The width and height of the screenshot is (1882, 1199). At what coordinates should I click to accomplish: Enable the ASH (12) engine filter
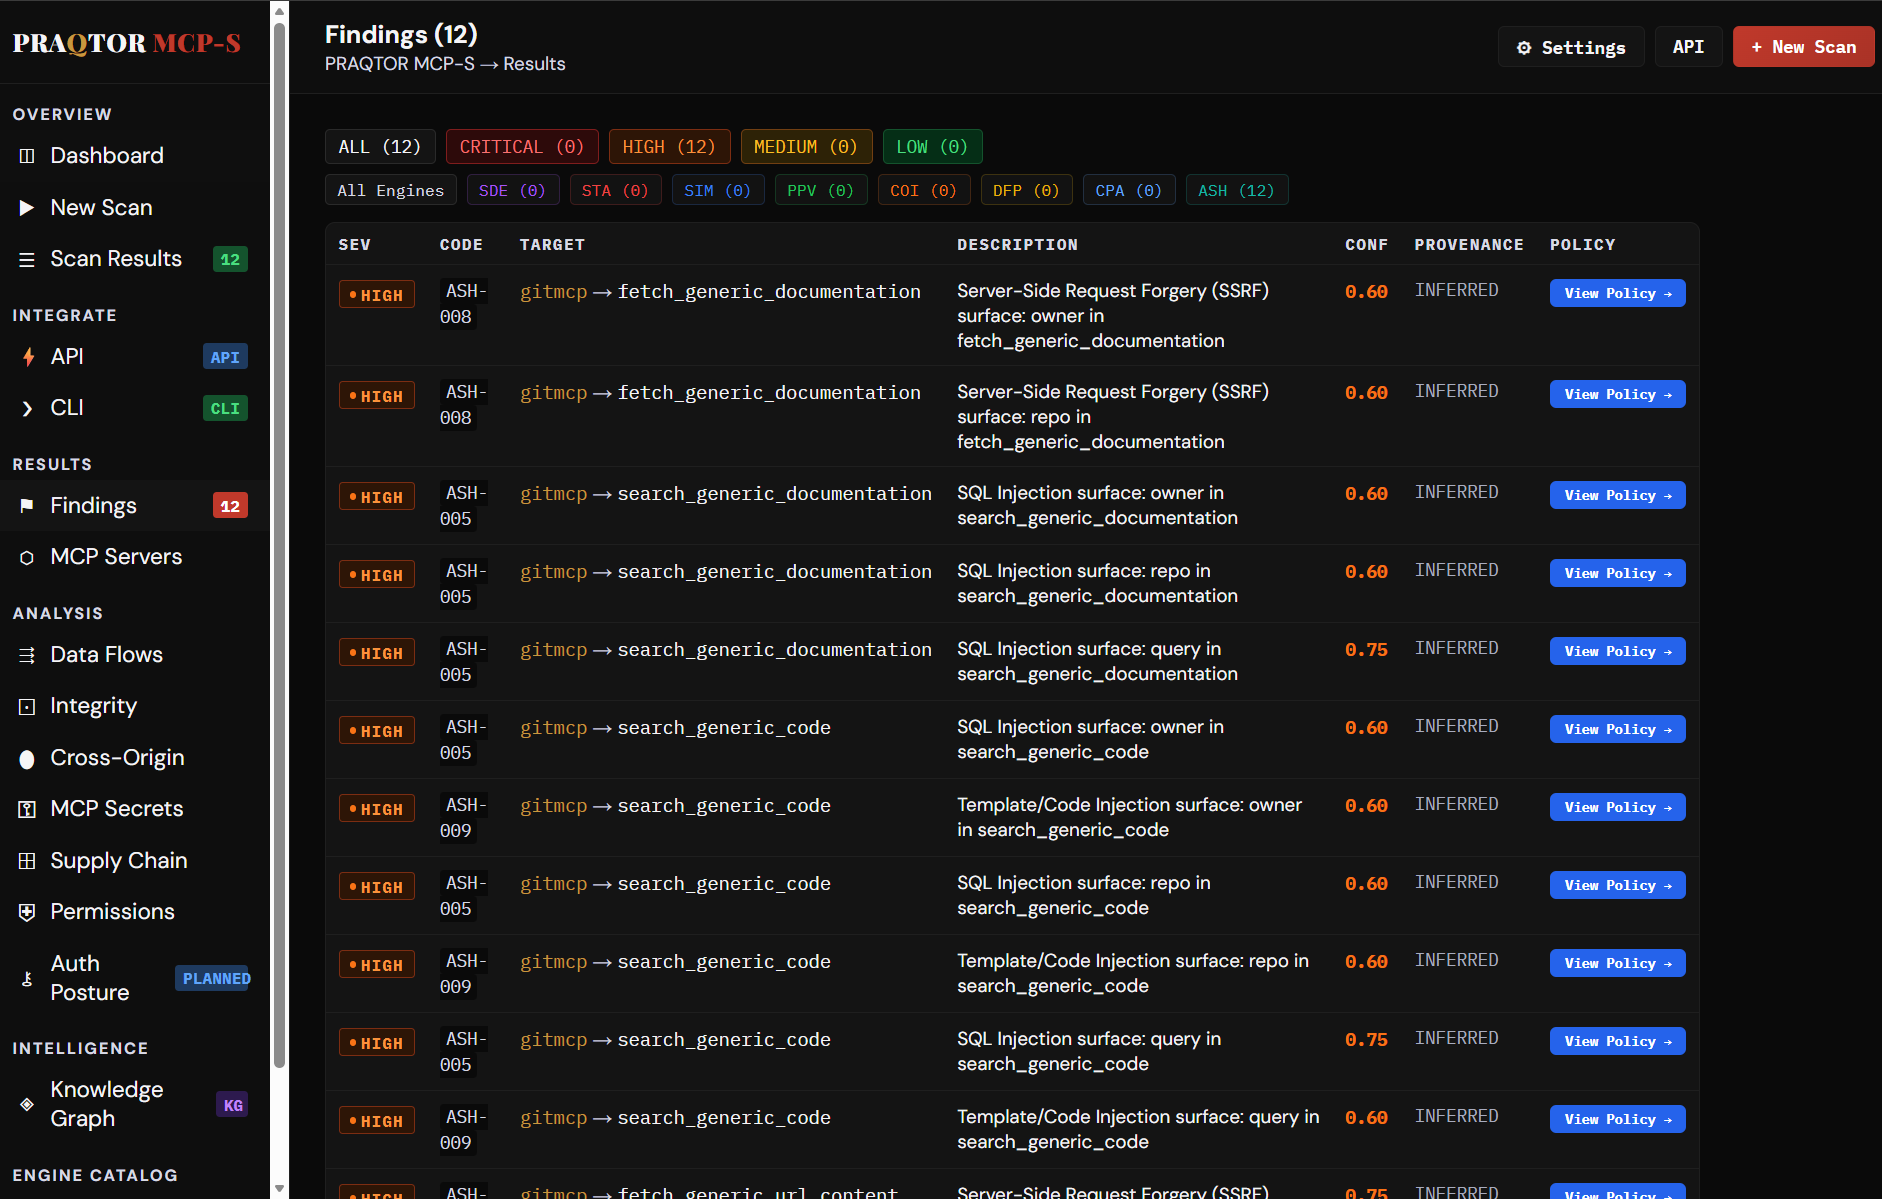[x=1235, y=190]
